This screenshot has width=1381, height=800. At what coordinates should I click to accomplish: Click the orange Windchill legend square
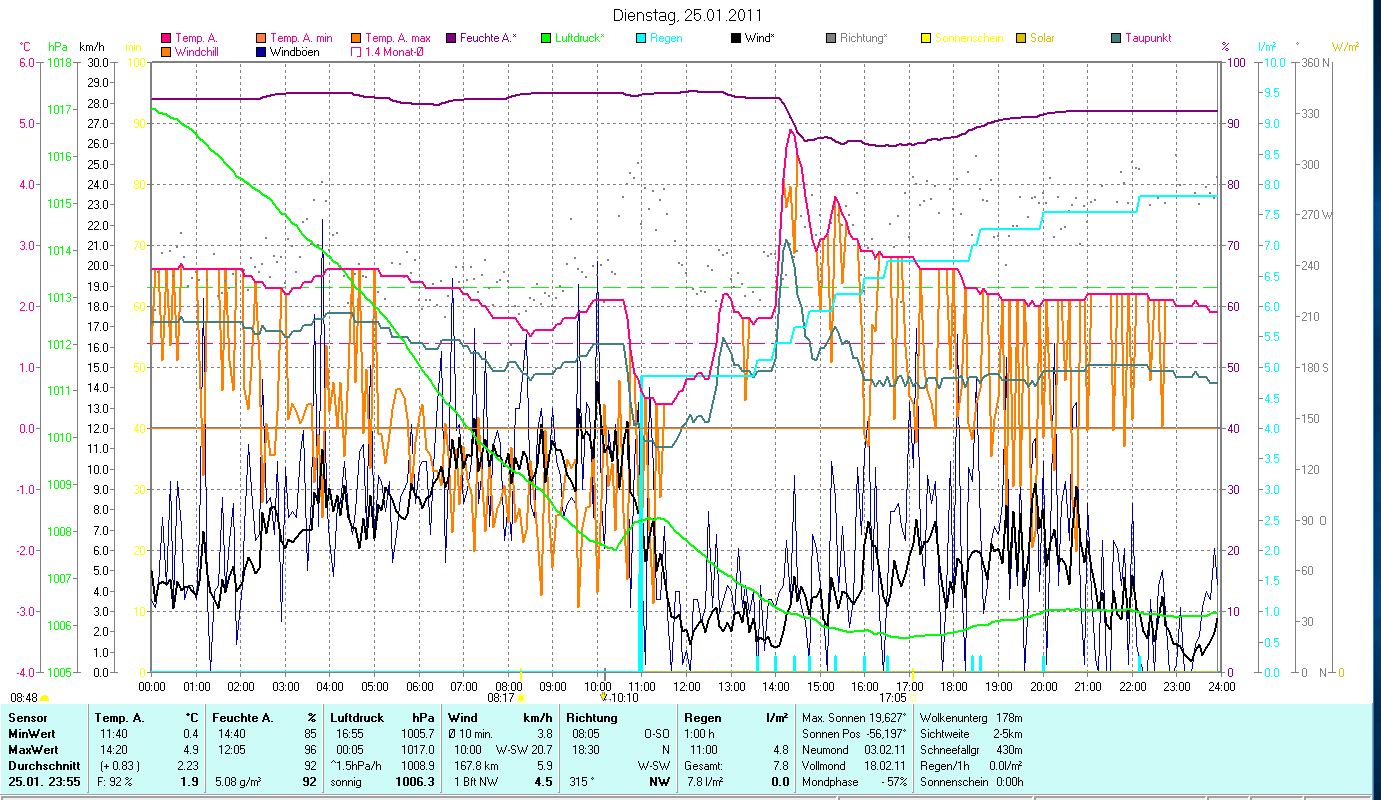166,51
